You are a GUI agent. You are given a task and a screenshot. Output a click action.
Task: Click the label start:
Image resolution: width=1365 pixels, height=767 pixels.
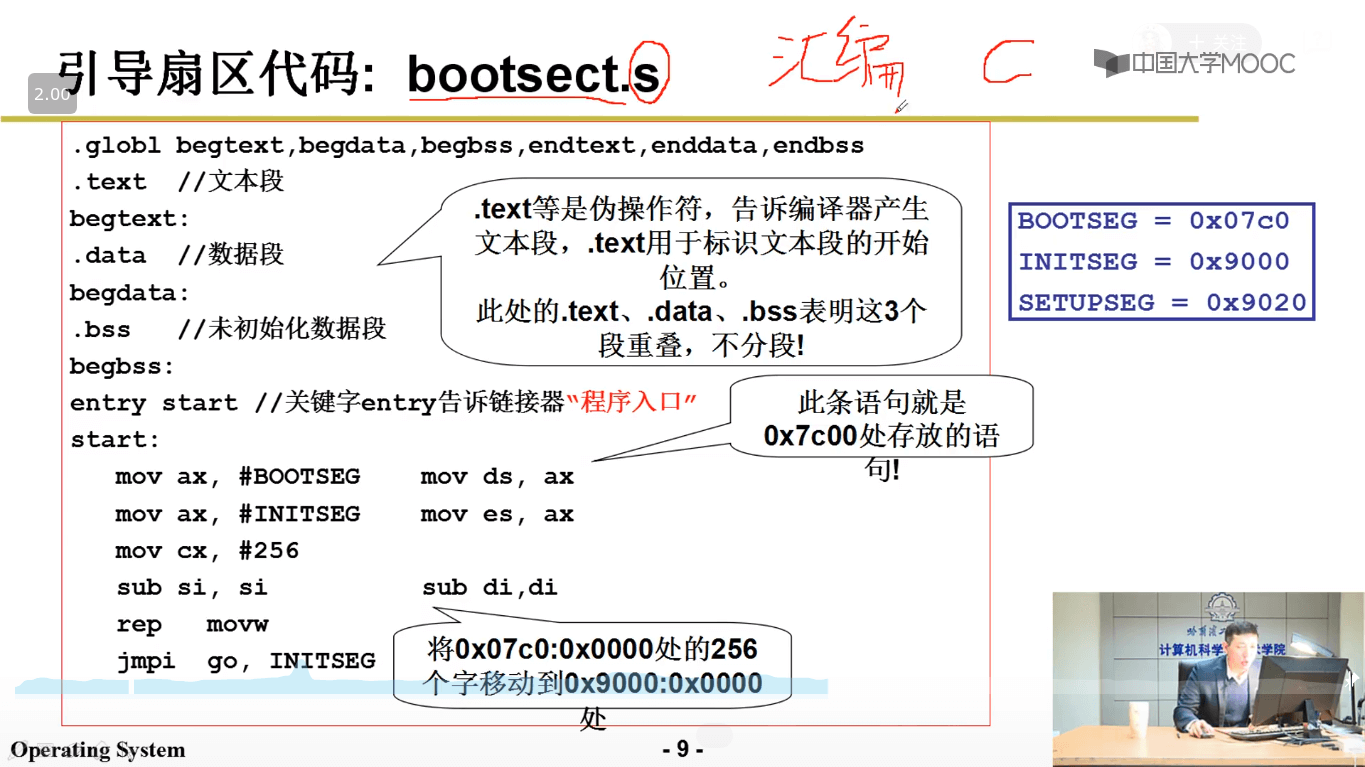point(115,440)
